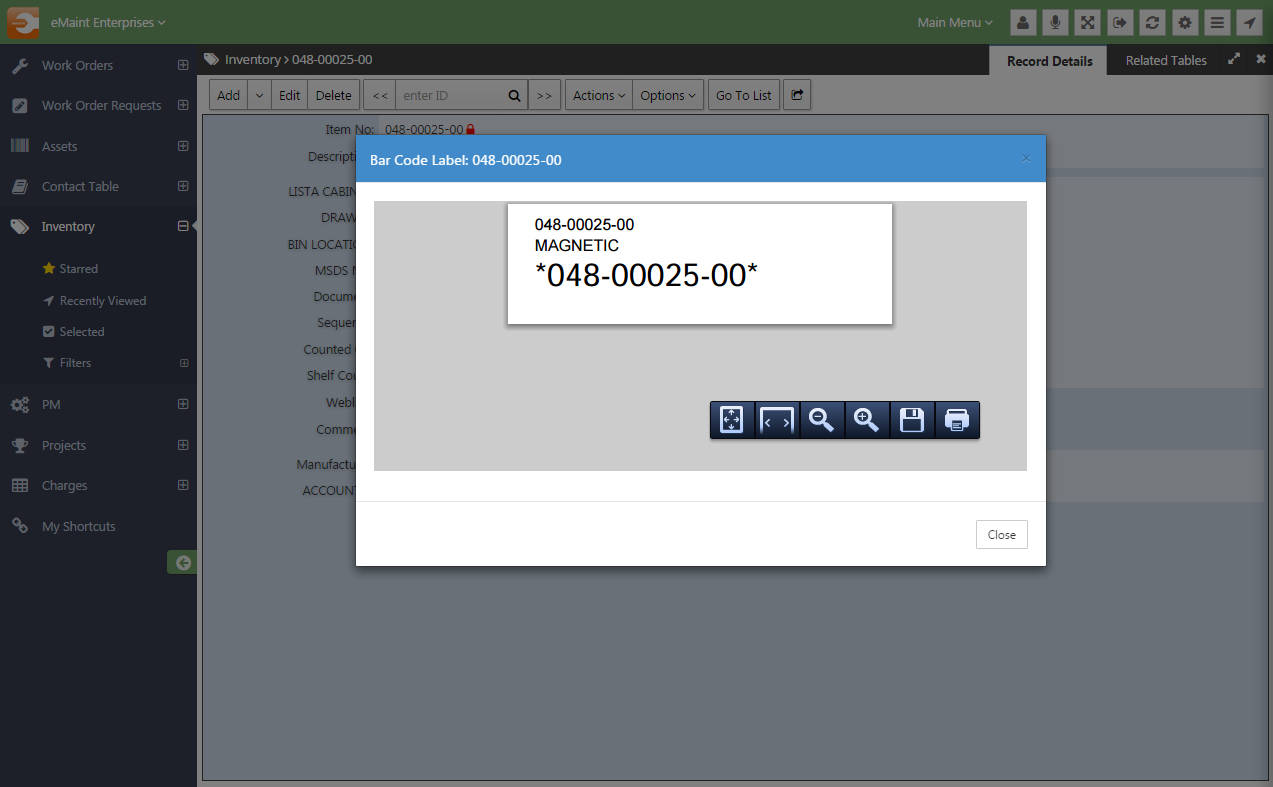Click the fit-to-page viewer icon
The height and width of the screenshot is (787, 1273).
pyautogui.click(x=732, y=420)
